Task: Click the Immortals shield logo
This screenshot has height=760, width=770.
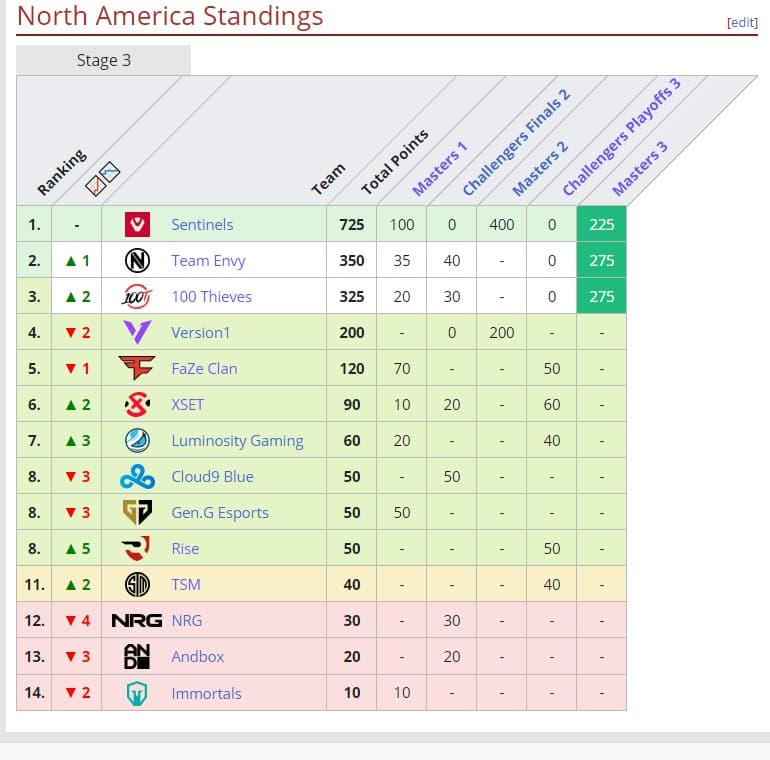Action: [137, 693]
